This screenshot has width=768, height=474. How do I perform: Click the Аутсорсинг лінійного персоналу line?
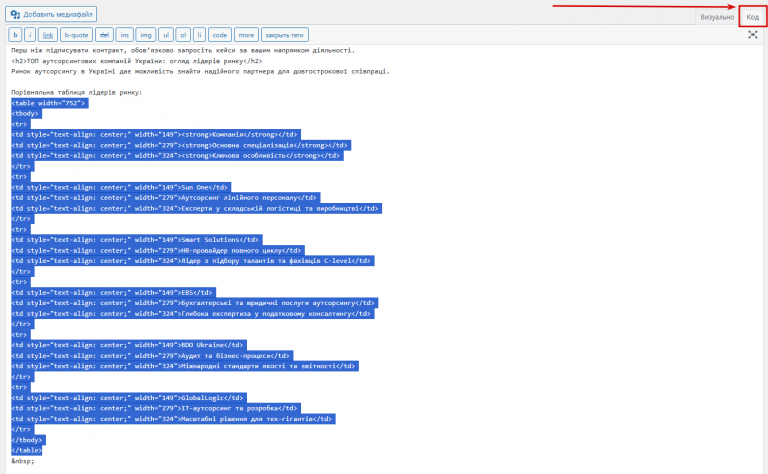coord(166,198)
